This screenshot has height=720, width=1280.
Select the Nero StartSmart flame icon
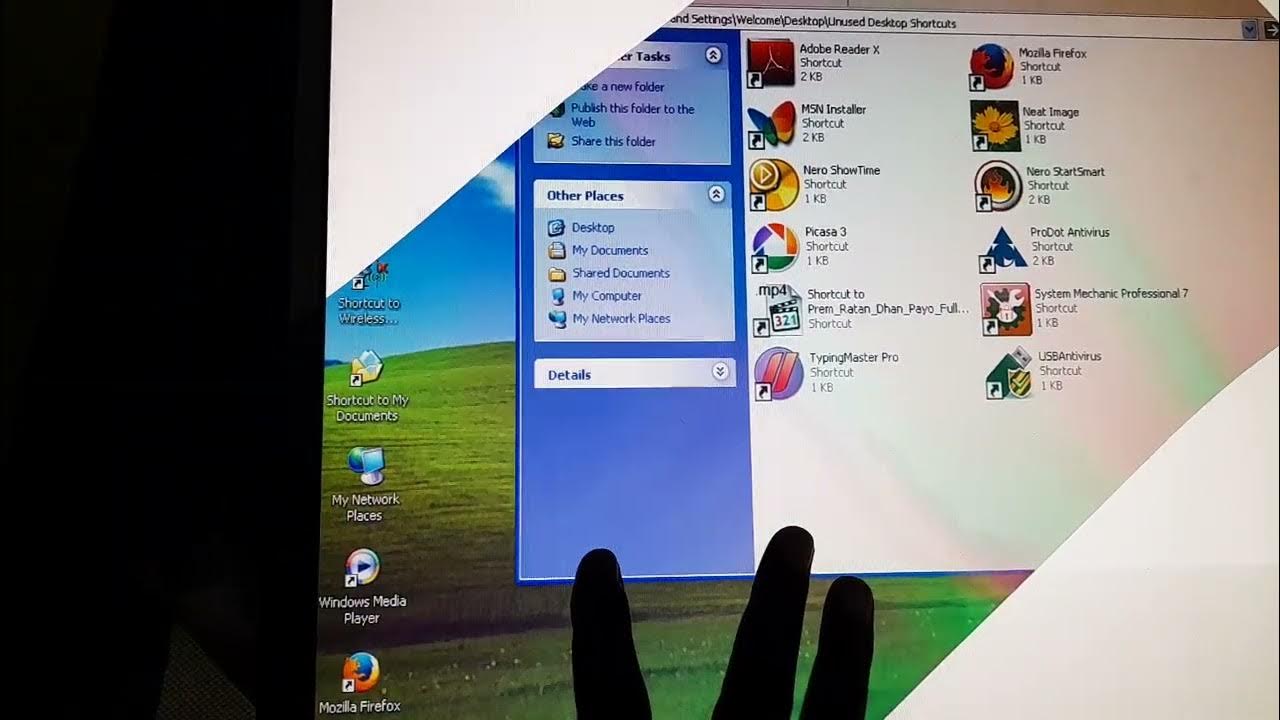pyautogui.click(x=998, y=187)
